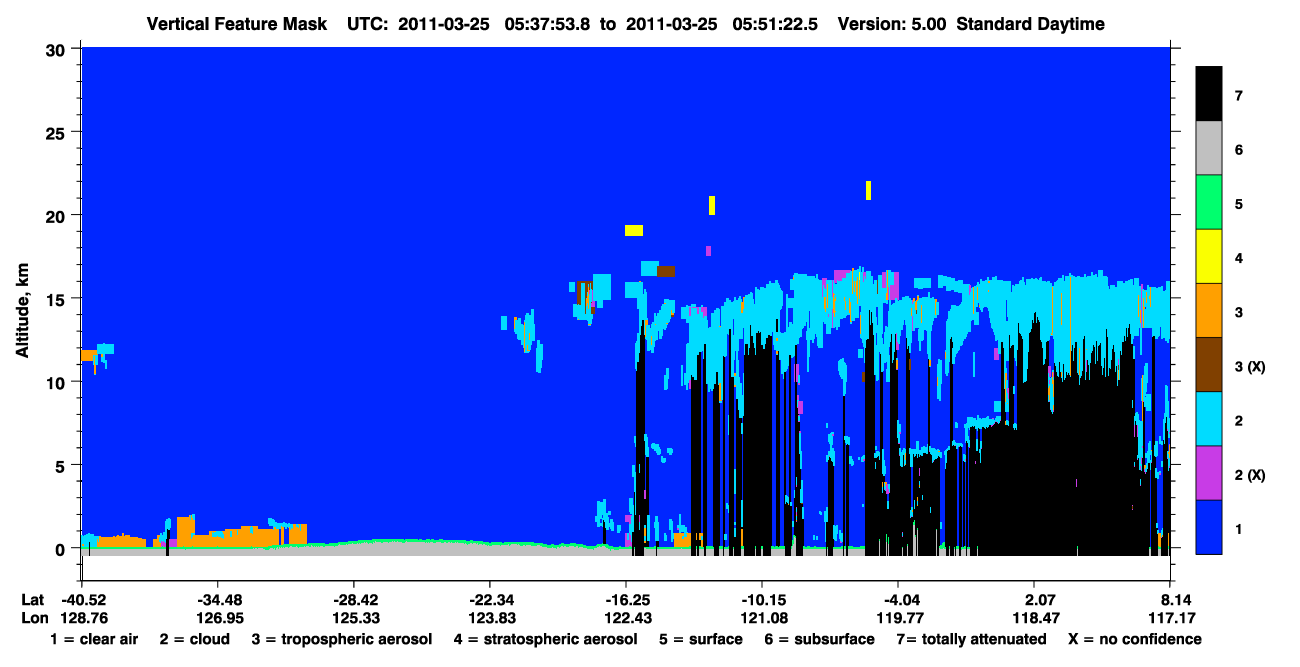Click the start date '2011-03-25' in title
The width and height of the screenshot is (1300, 667).
(x=443, y=24)
